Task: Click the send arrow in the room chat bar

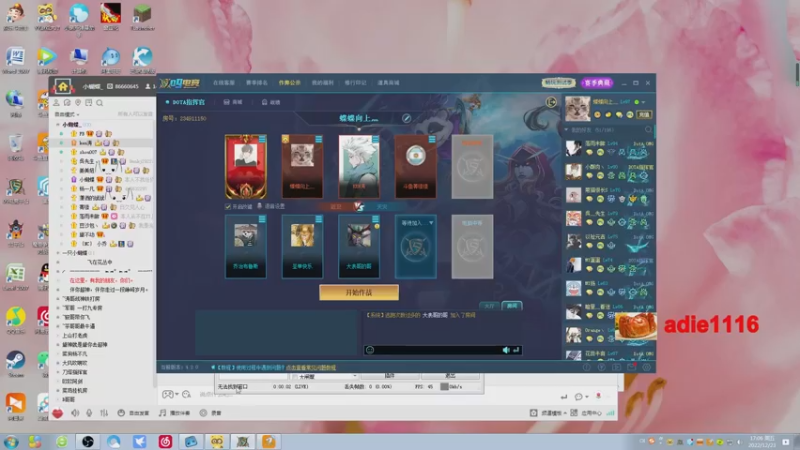Action: 516,350
